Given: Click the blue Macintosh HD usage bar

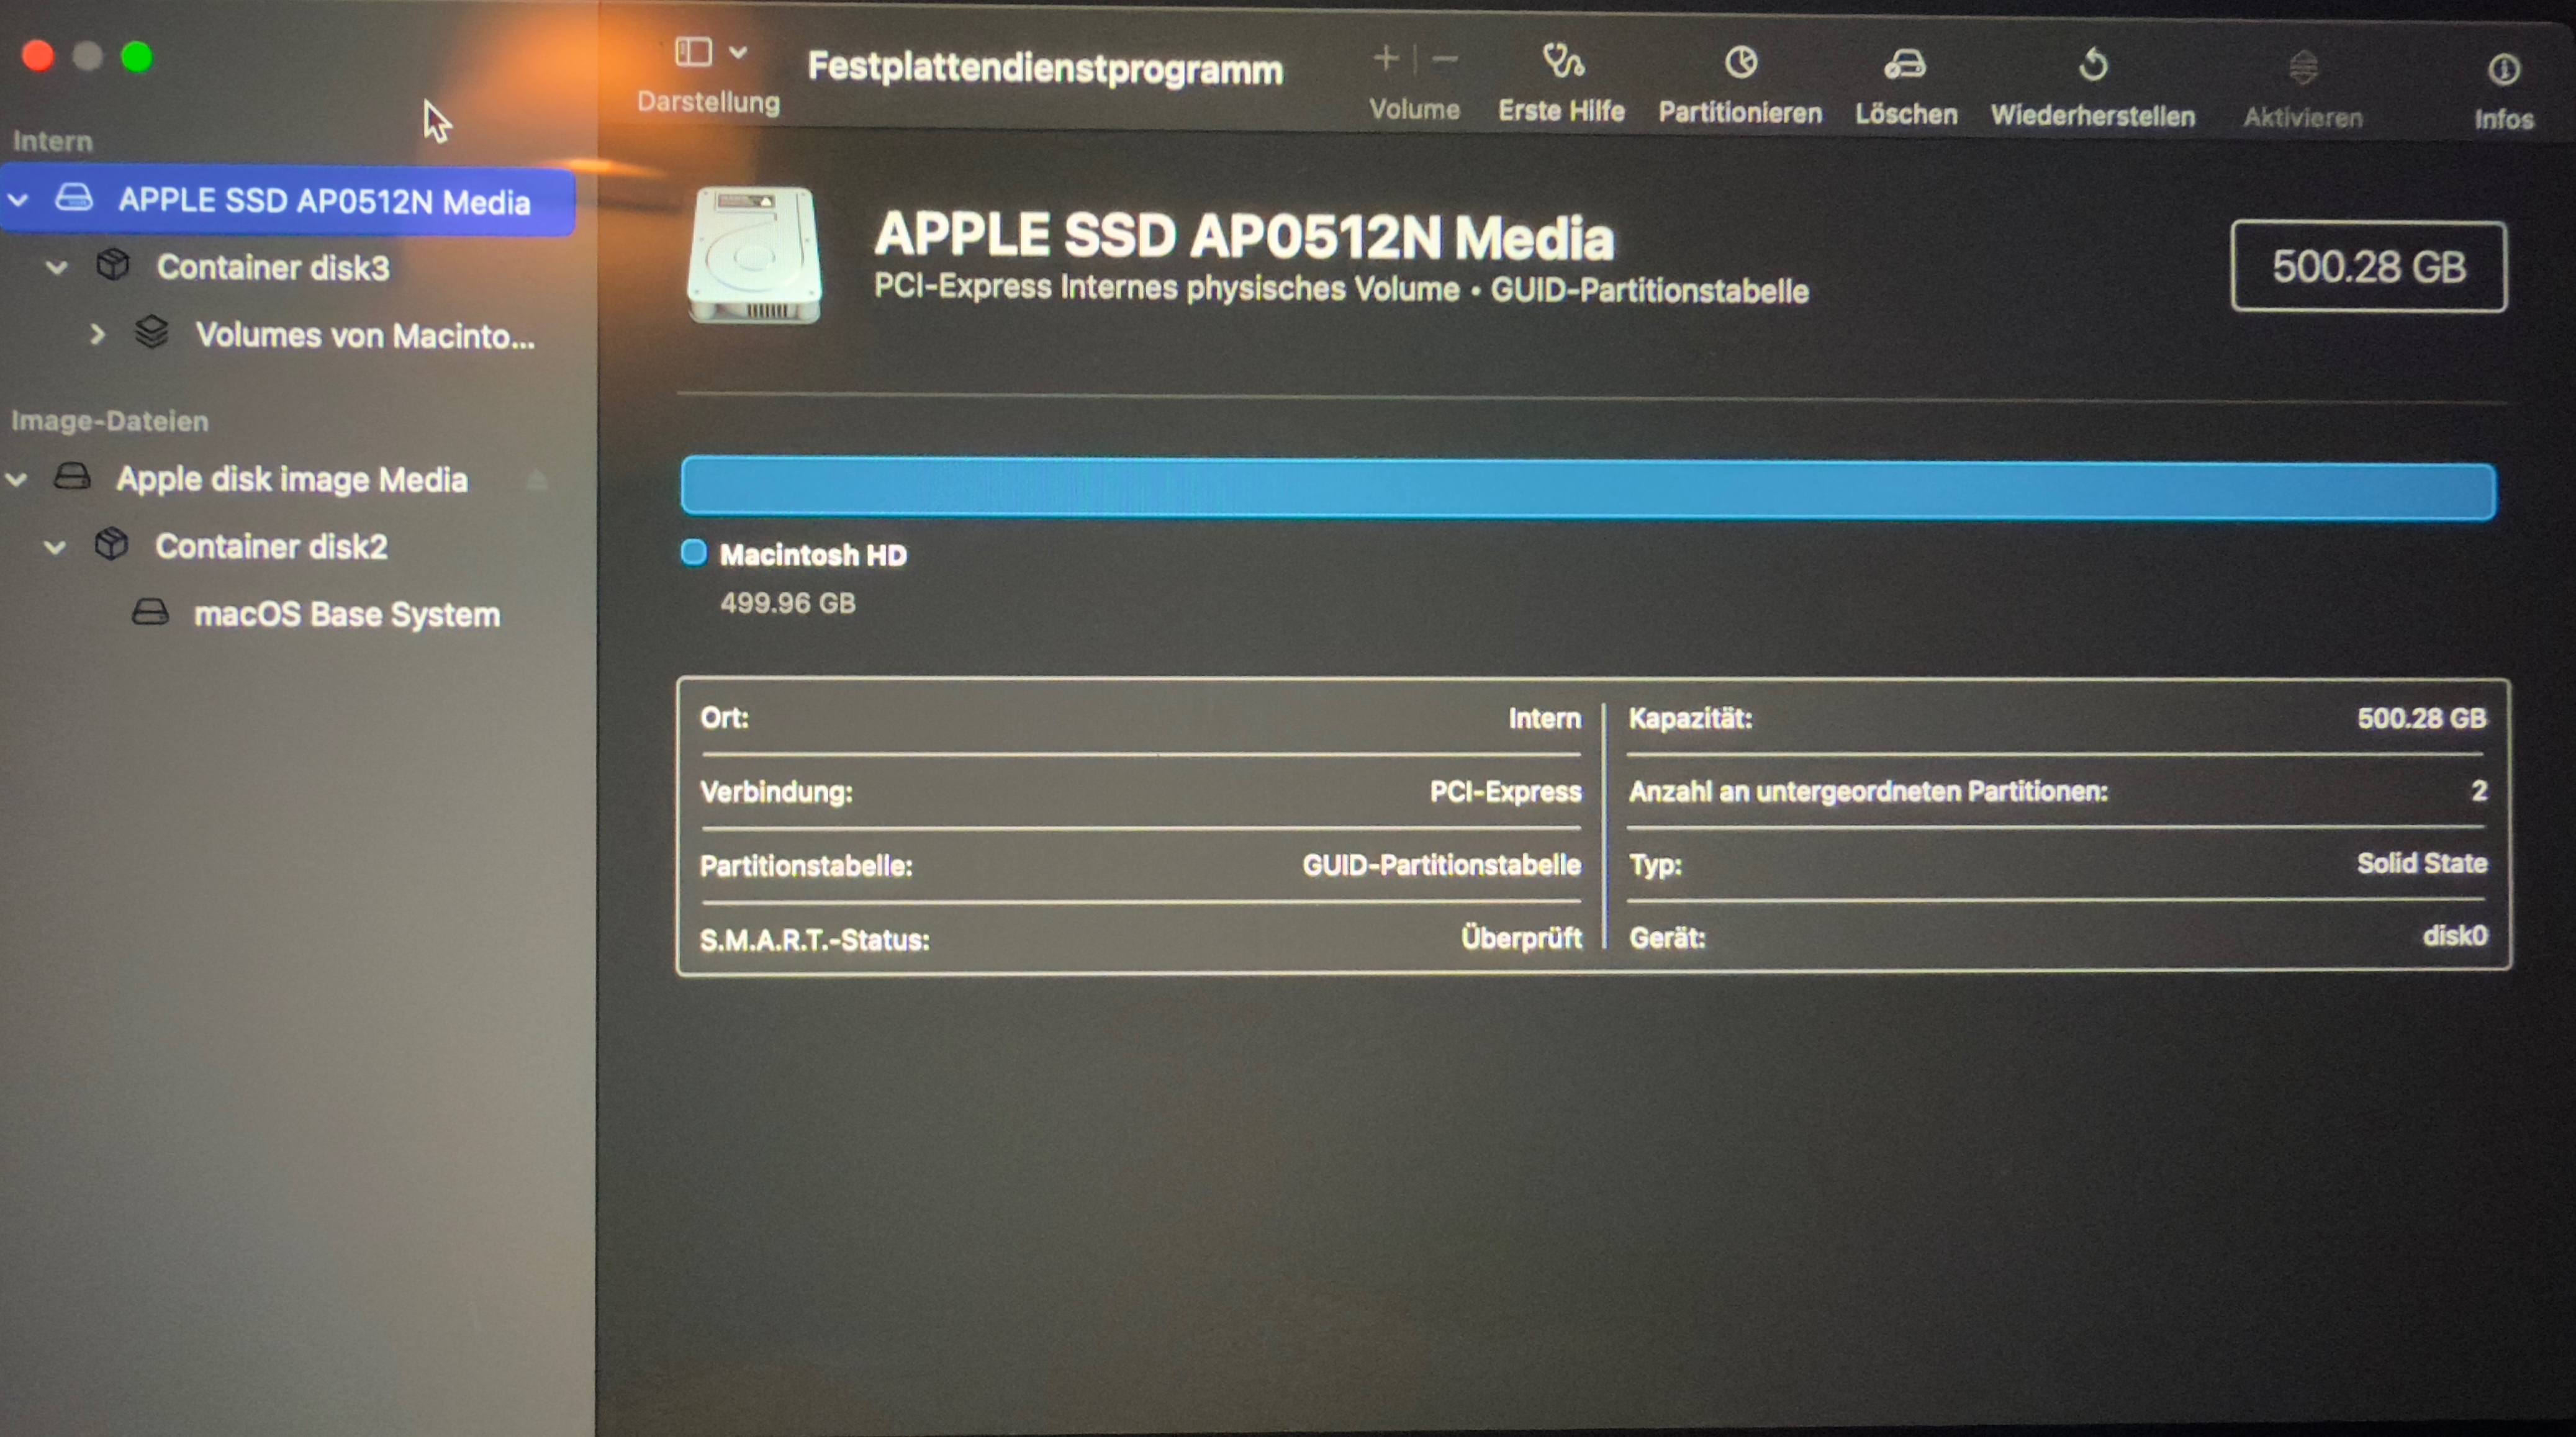Looking at the screenshot, I should (x=1587, y=489).
